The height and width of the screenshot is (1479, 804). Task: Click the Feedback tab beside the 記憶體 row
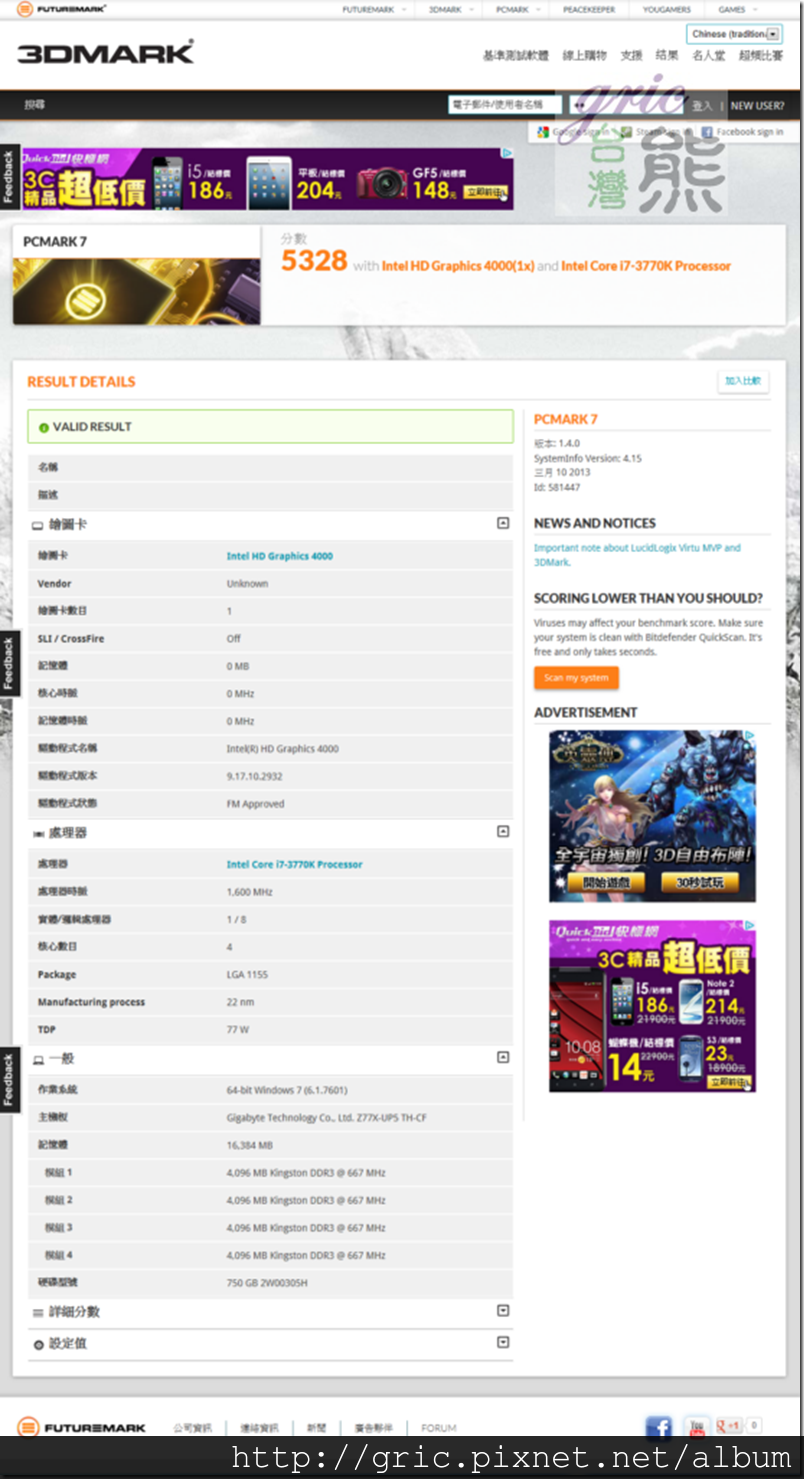(9, 664)
